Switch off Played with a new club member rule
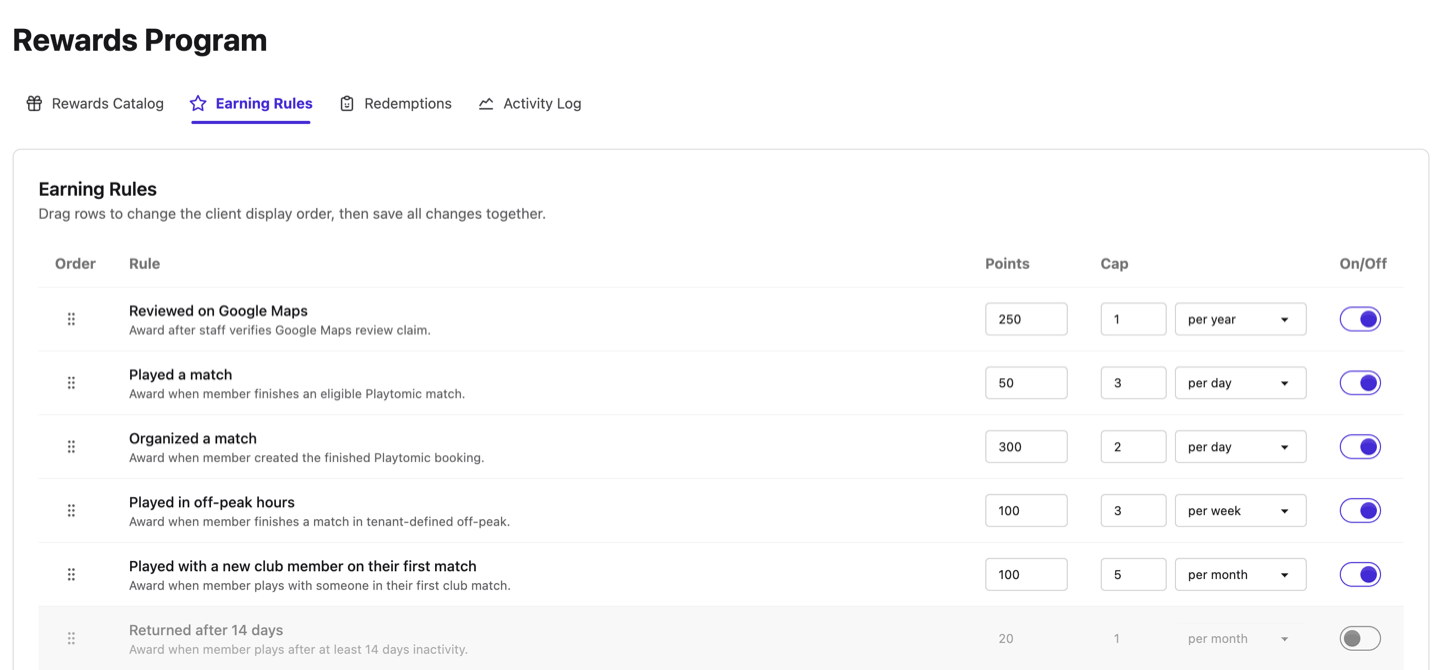 (1360, 575)
